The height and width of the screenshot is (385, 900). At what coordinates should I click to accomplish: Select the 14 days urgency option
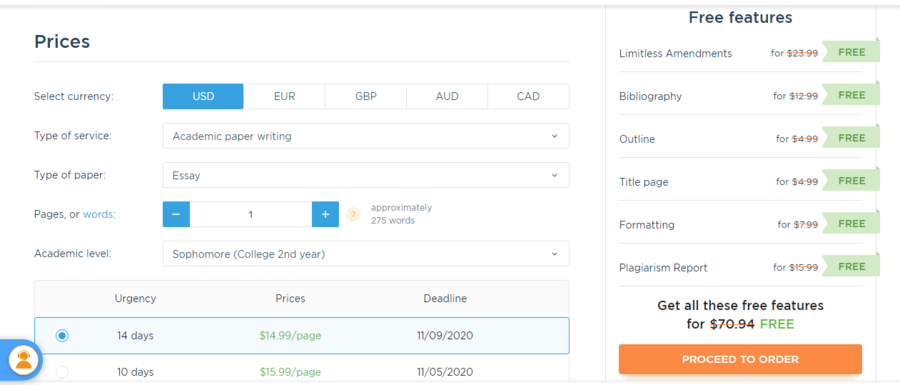62,336
